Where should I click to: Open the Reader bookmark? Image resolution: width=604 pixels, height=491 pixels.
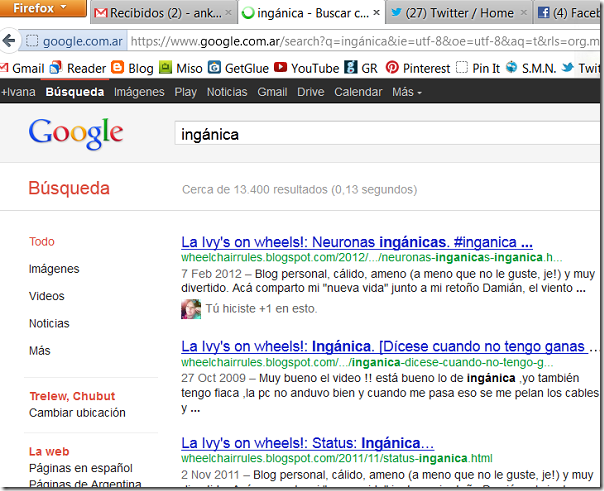pyautogui.click(x=78, y=68)
